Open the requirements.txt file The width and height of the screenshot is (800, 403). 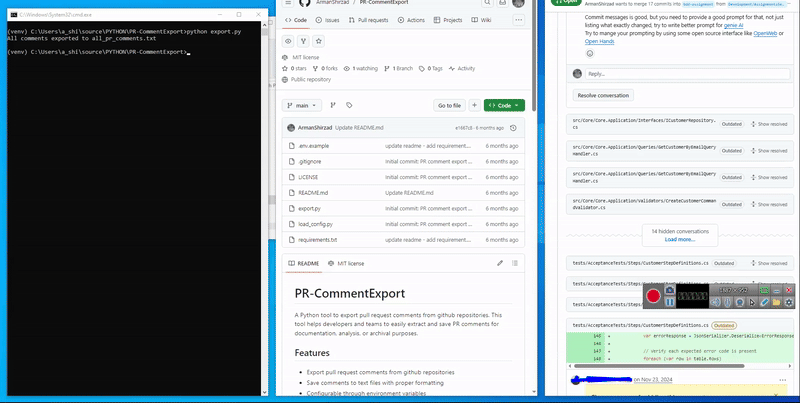(x=317, y=240)
